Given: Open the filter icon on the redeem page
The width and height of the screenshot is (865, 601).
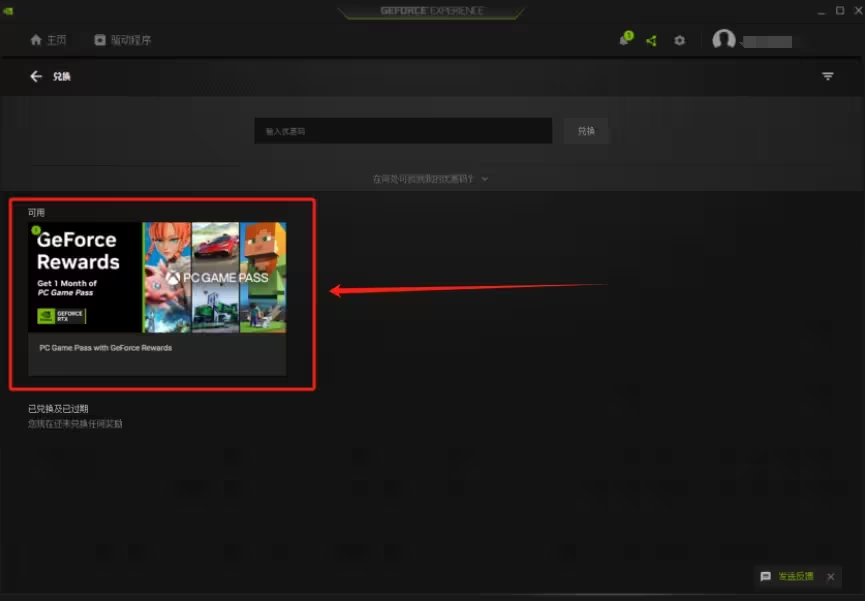Looking at the screenshot, I should tap(827, 76).
